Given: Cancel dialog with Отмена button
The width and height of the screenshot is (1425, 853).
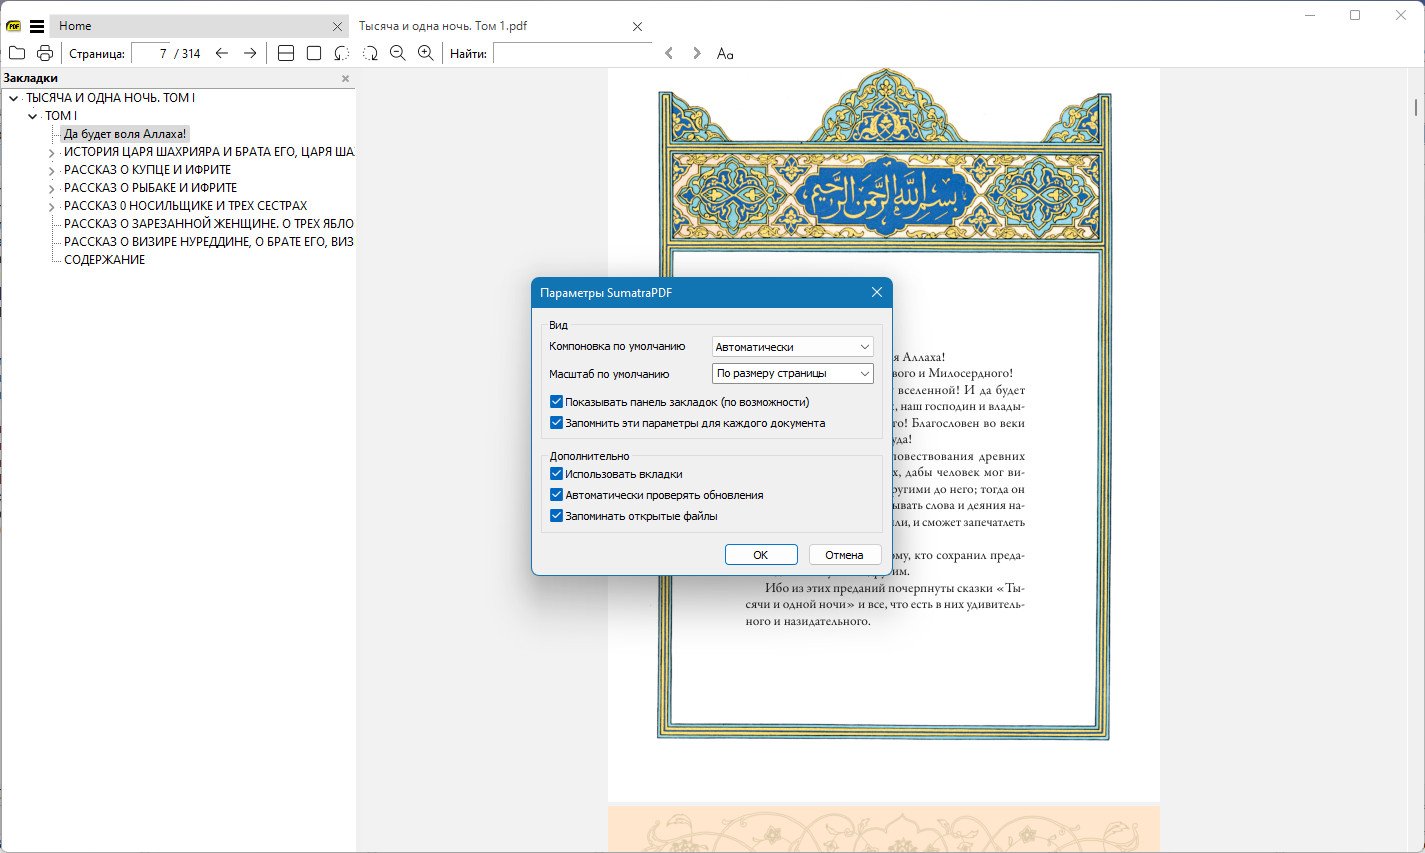Looking at the screenshot, I should [x=844, y=555].
